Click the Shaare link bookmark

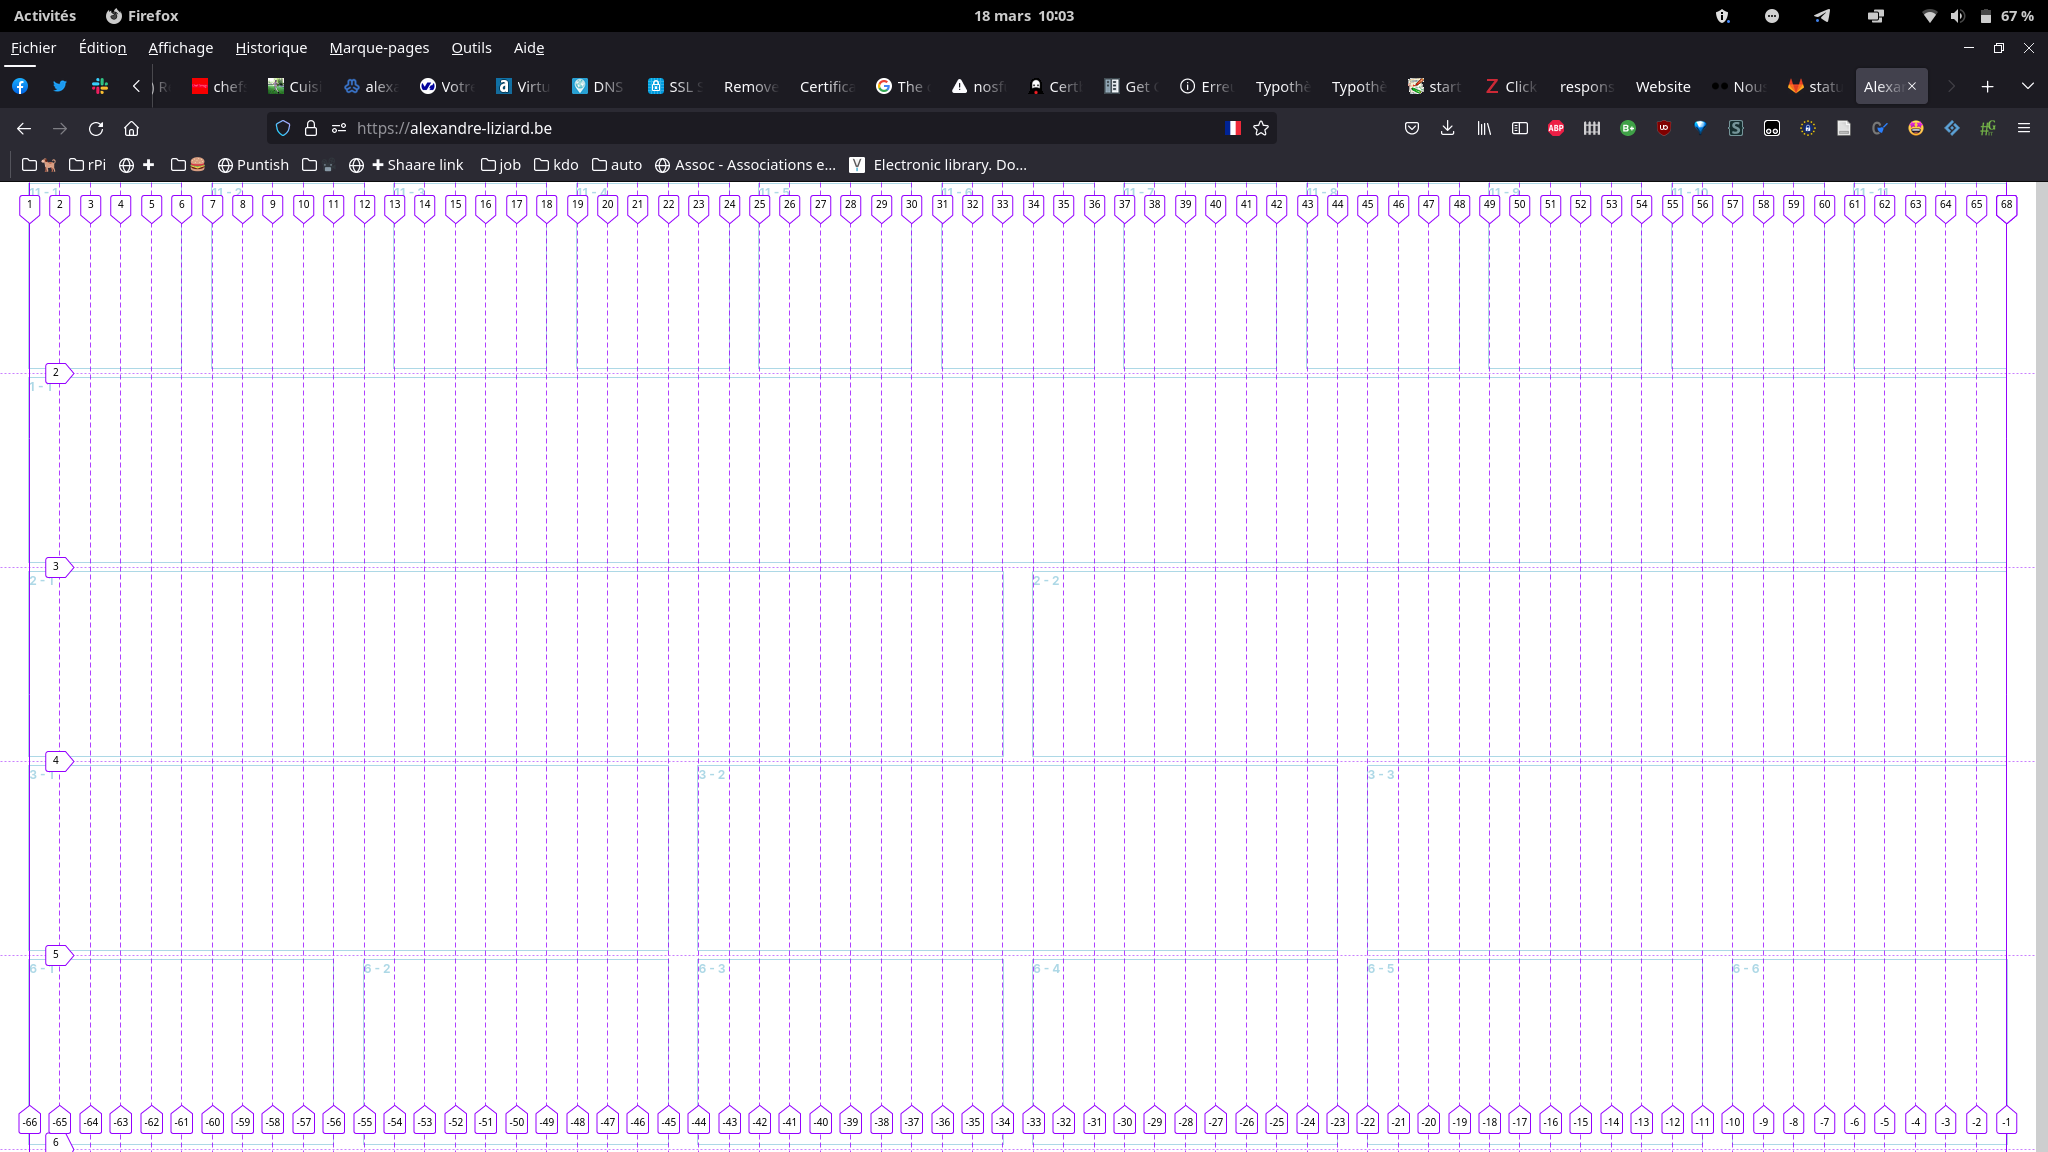pyautogui.click(x=416, y=165)
